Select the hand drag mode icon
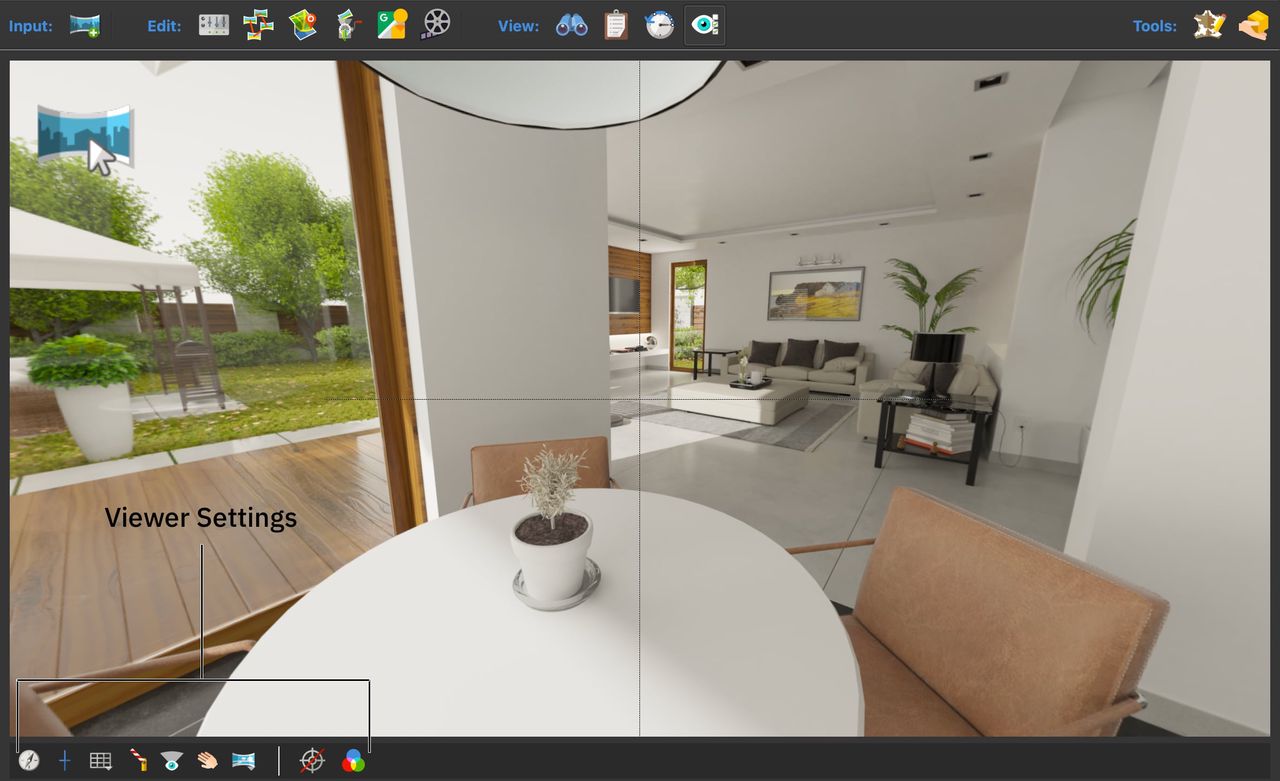 click(207, 761)
